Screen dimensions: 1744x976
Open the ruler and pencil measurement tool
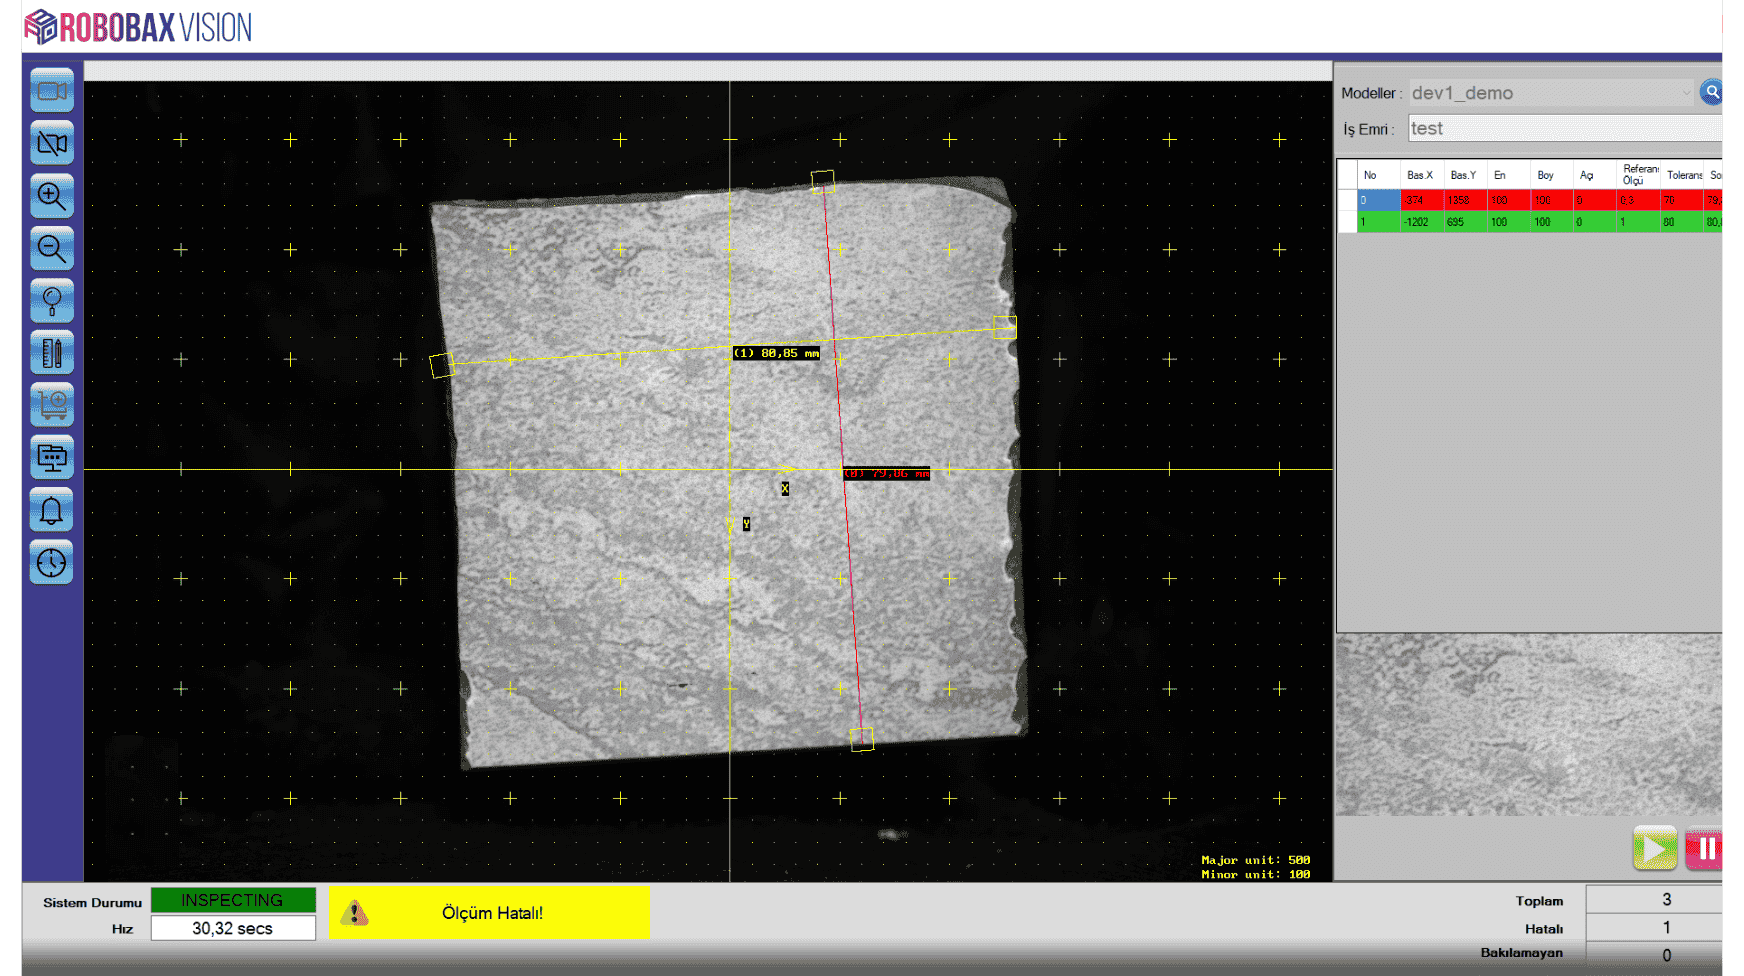(x=52, y=353)
